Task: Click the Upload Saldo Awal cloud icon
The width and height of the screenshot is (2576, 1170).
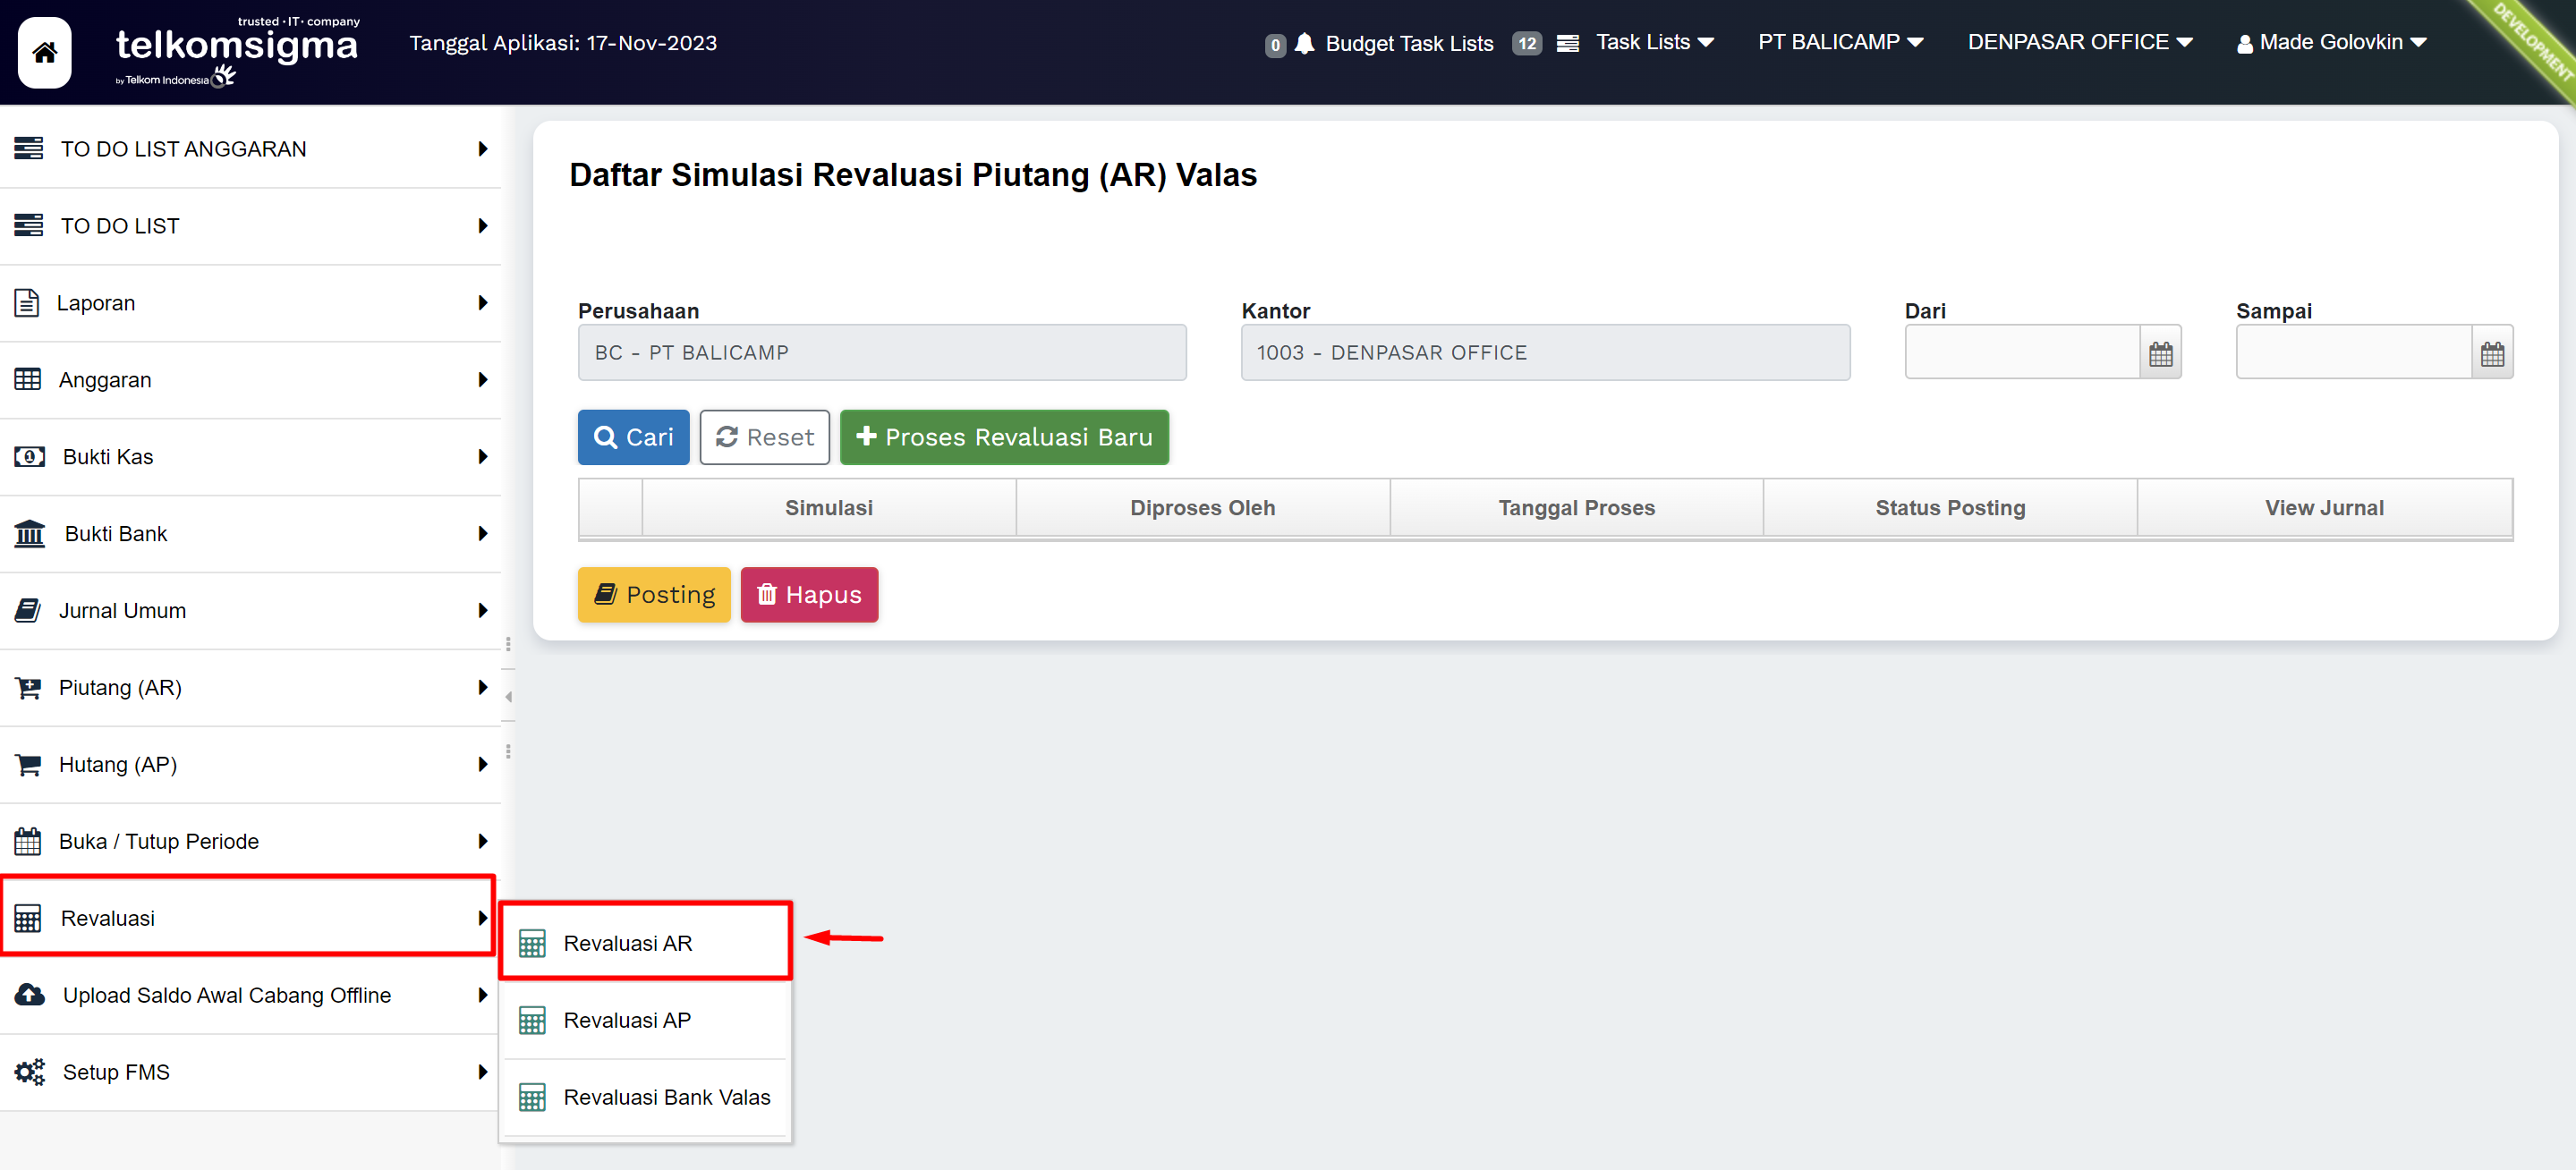Action: pyautogui.click(x=29, y=995)
